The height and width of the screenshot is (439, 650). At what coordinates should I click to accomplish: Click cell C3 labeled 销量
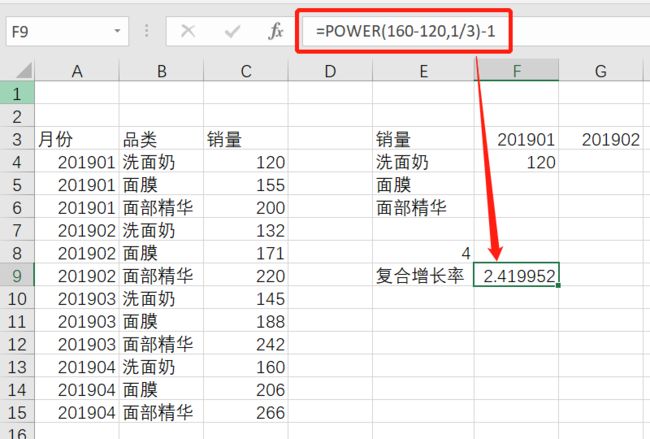(x=246, y=138)
